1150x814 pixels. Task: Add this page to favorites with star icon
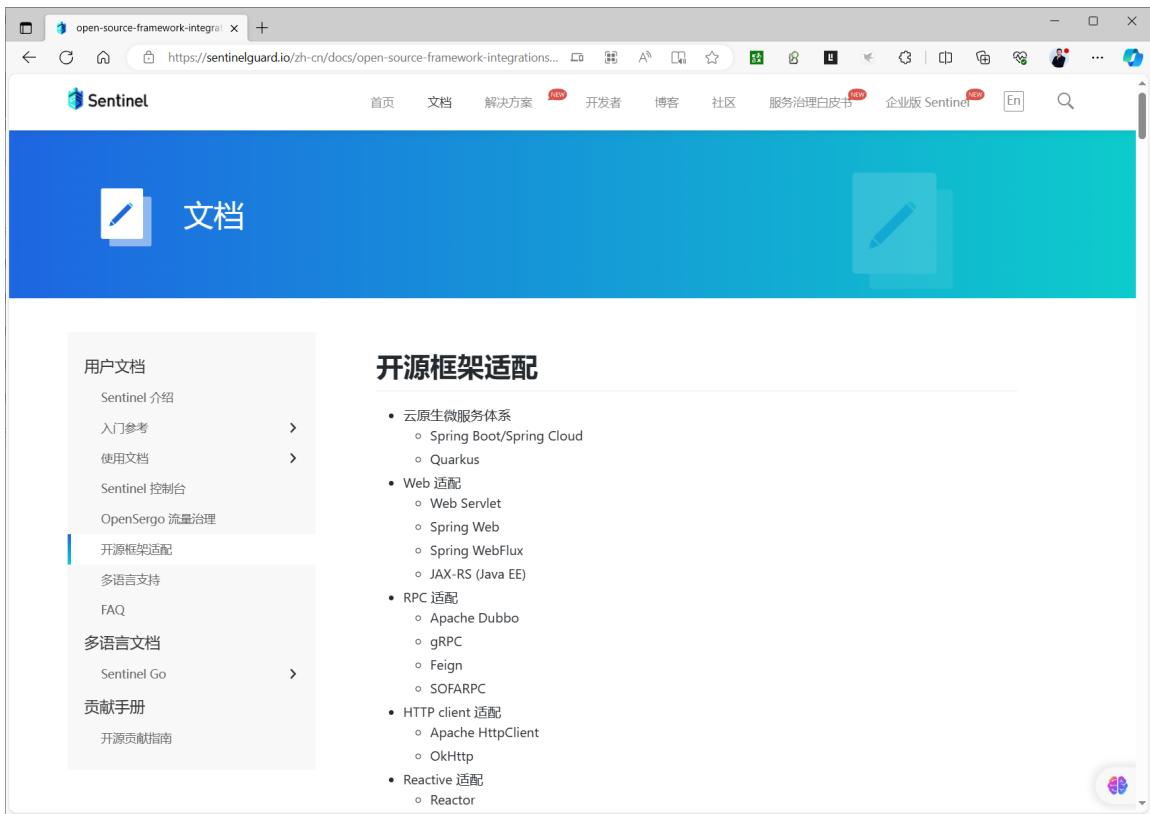pos(711,57)
